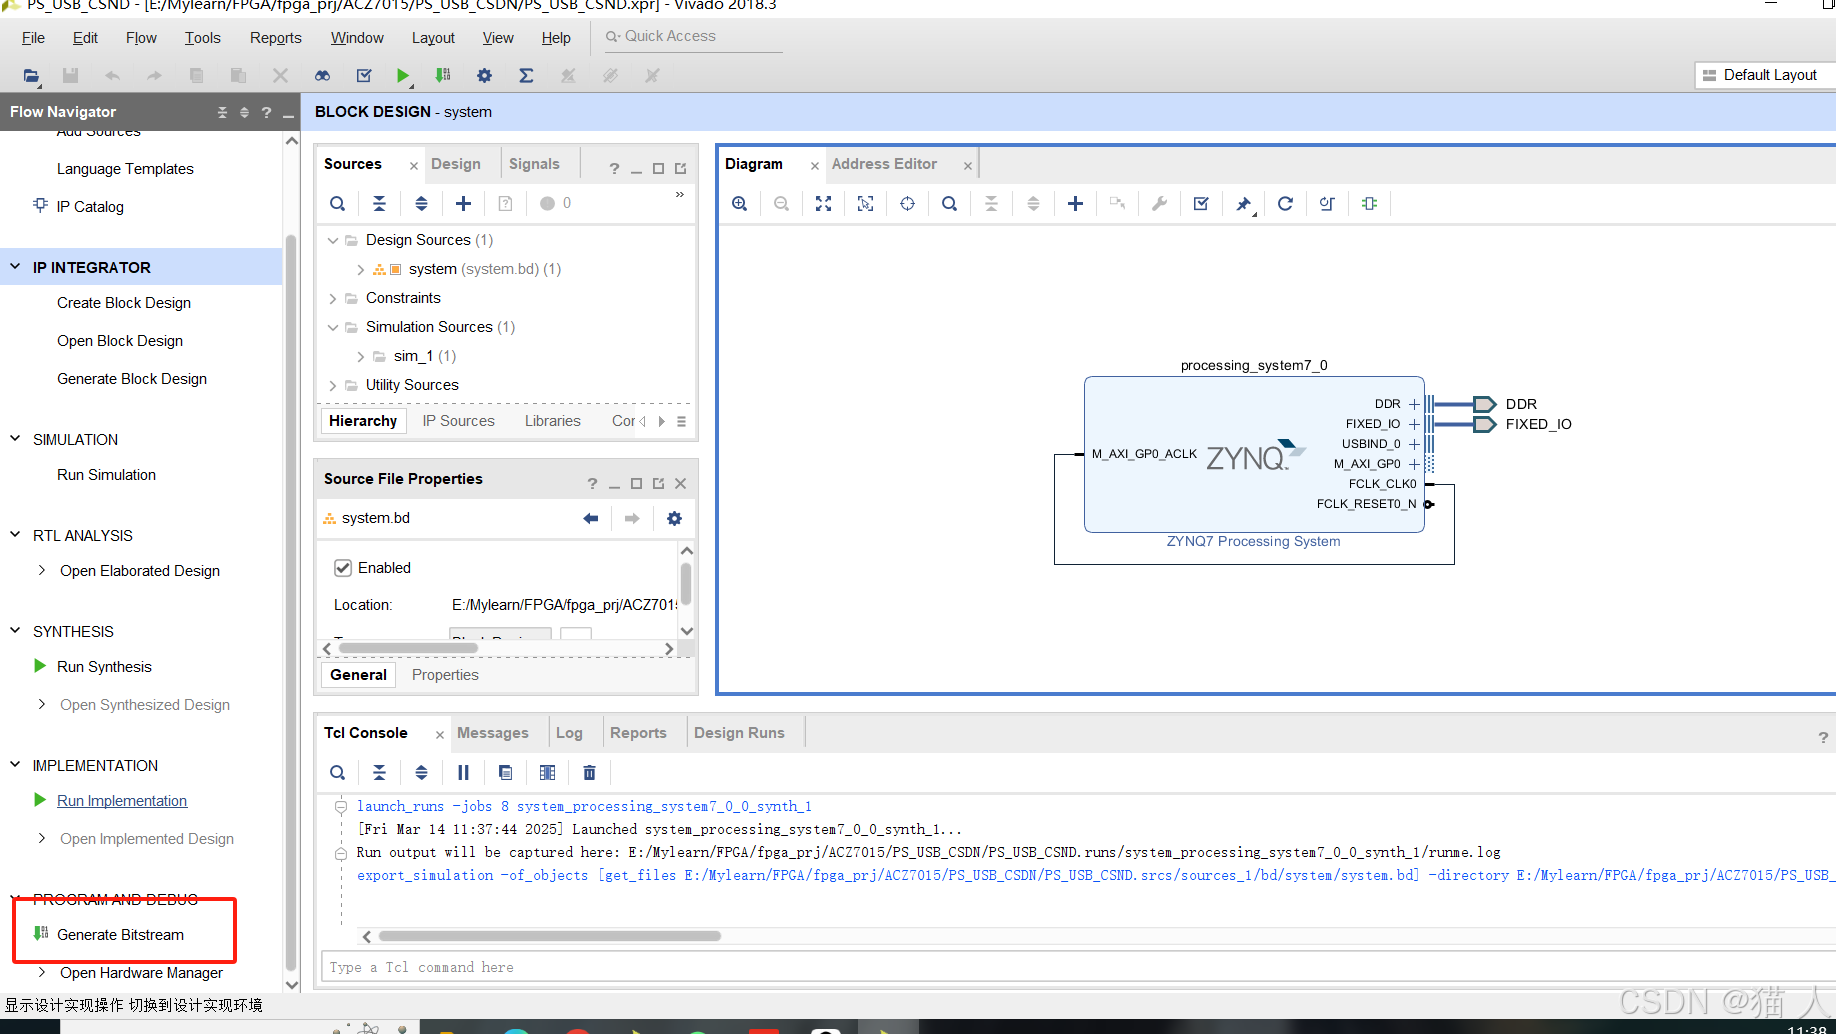The height and width of the screenshot is (1034, 1836).
Task: Open the Flow menu
Action: click(141, 38)
